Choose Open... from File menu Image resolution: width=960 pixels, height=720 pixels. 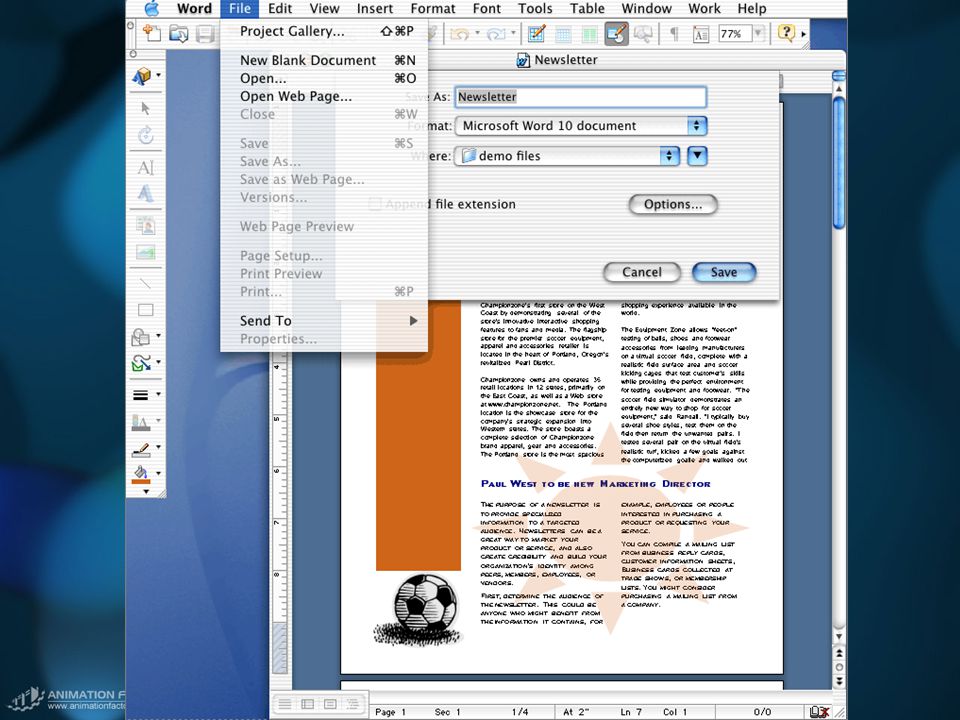[x=324, y=78]
